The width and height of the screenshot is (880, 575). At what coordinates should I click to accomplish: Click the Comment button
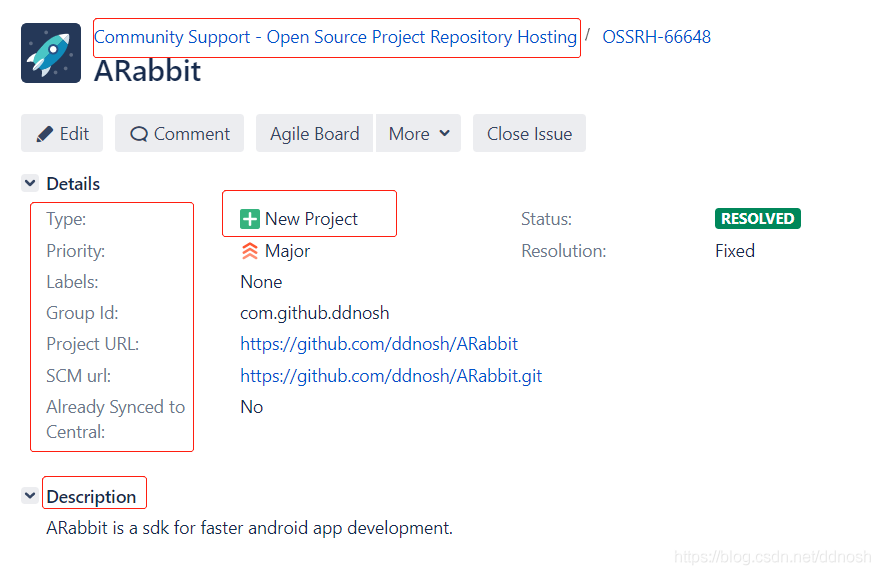pos(180,134)
